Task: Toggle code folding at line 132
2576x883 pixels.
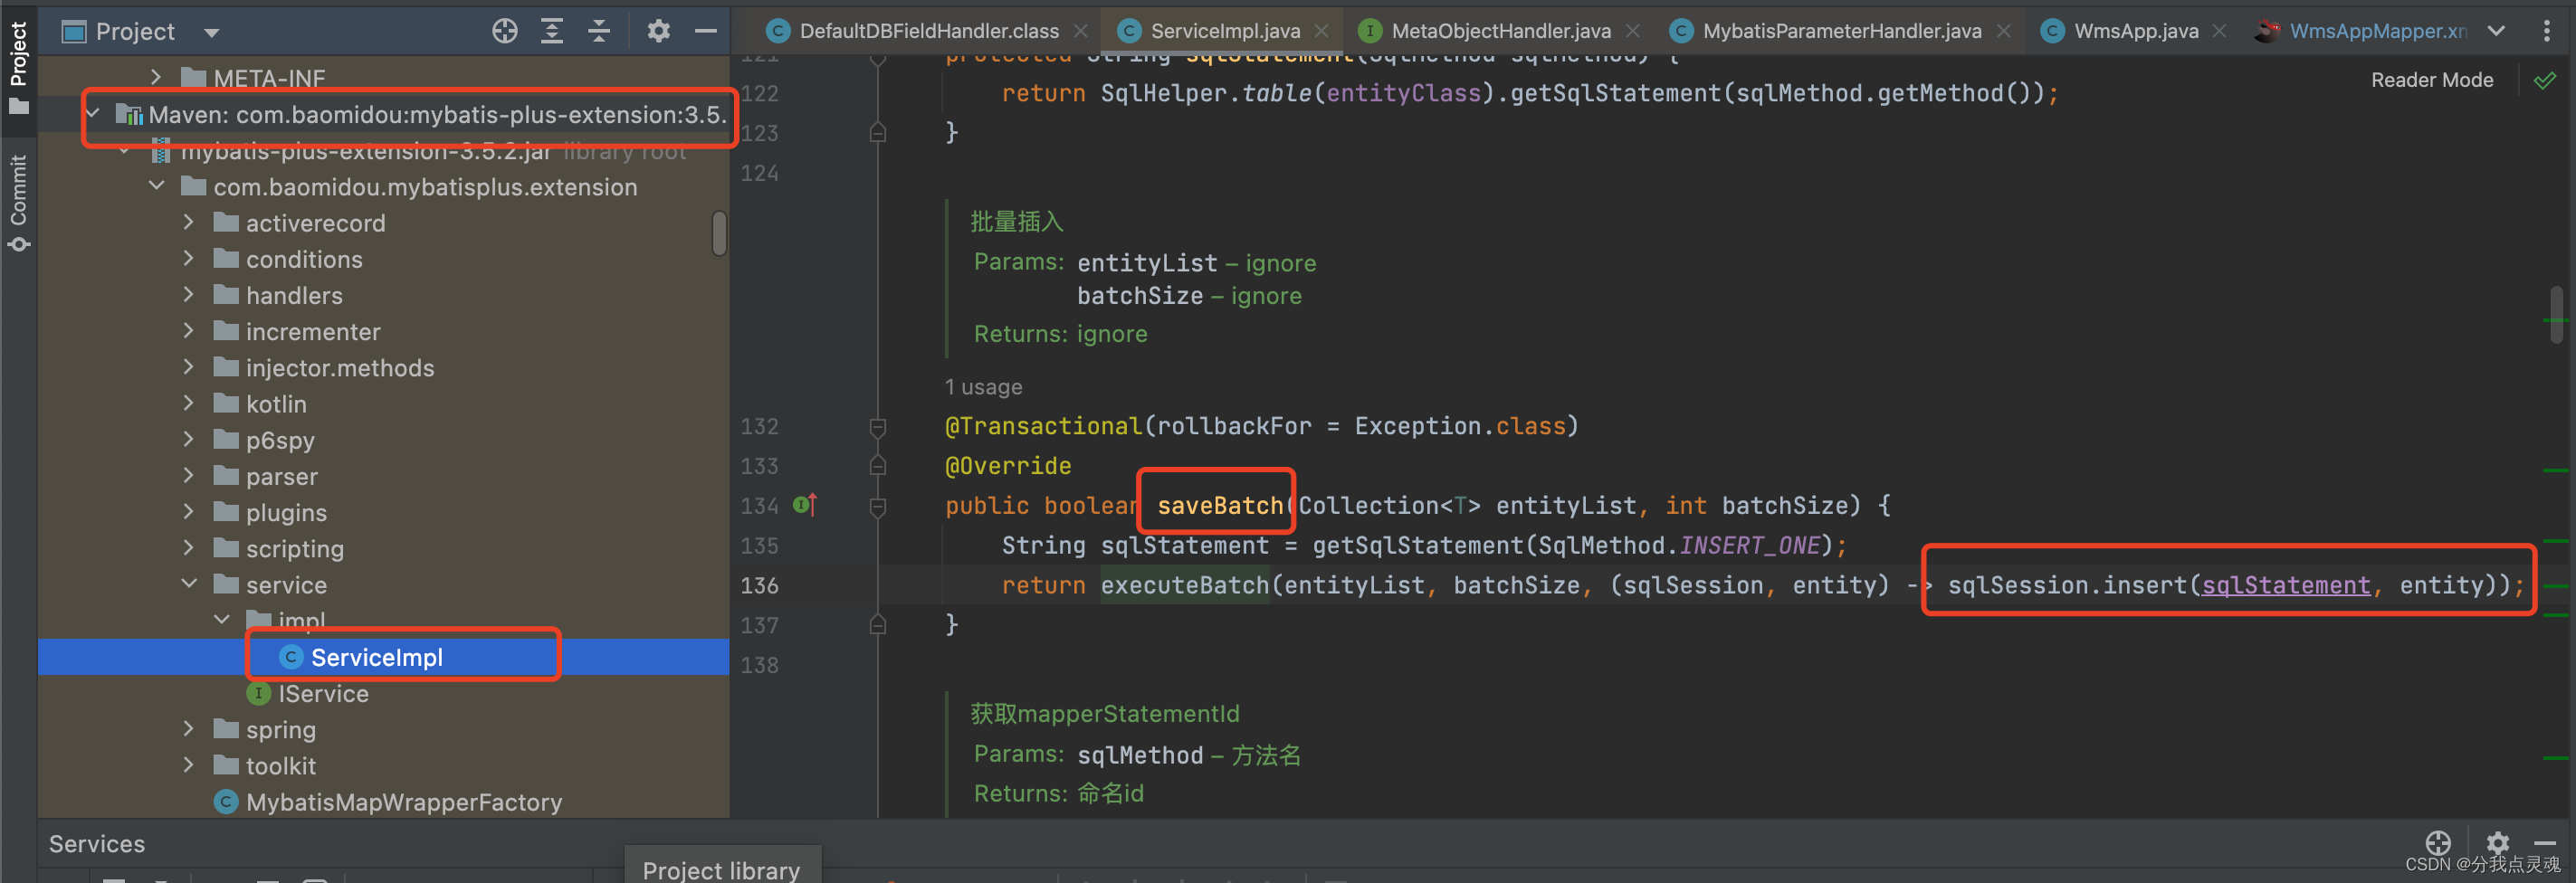Action: (x=877, y=426)
